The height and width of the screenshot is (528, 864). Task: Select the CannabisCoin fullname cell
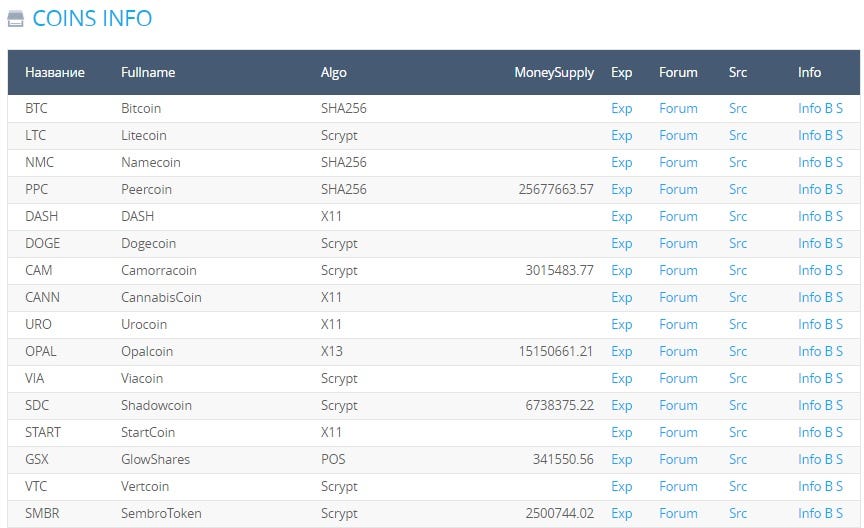coord(161,298)
